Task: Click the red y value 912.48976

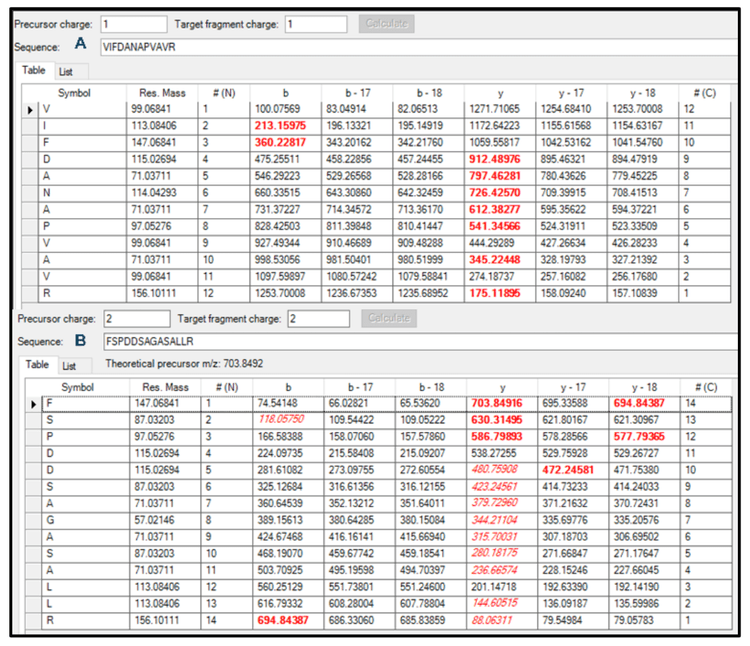Action: [495, 159]
